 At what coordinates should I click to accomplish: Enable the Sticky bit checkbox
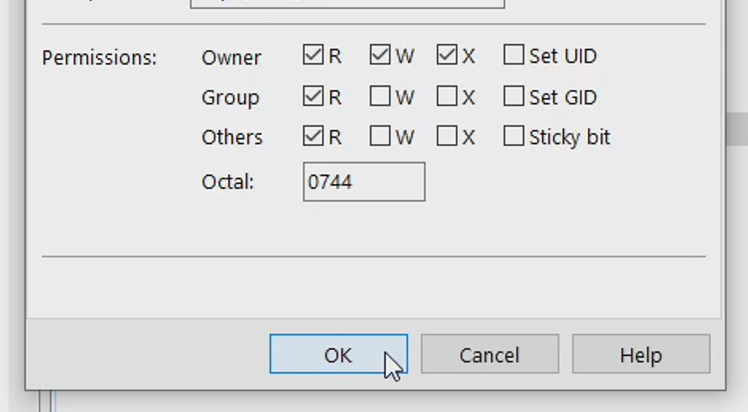[x=514, y=136]
